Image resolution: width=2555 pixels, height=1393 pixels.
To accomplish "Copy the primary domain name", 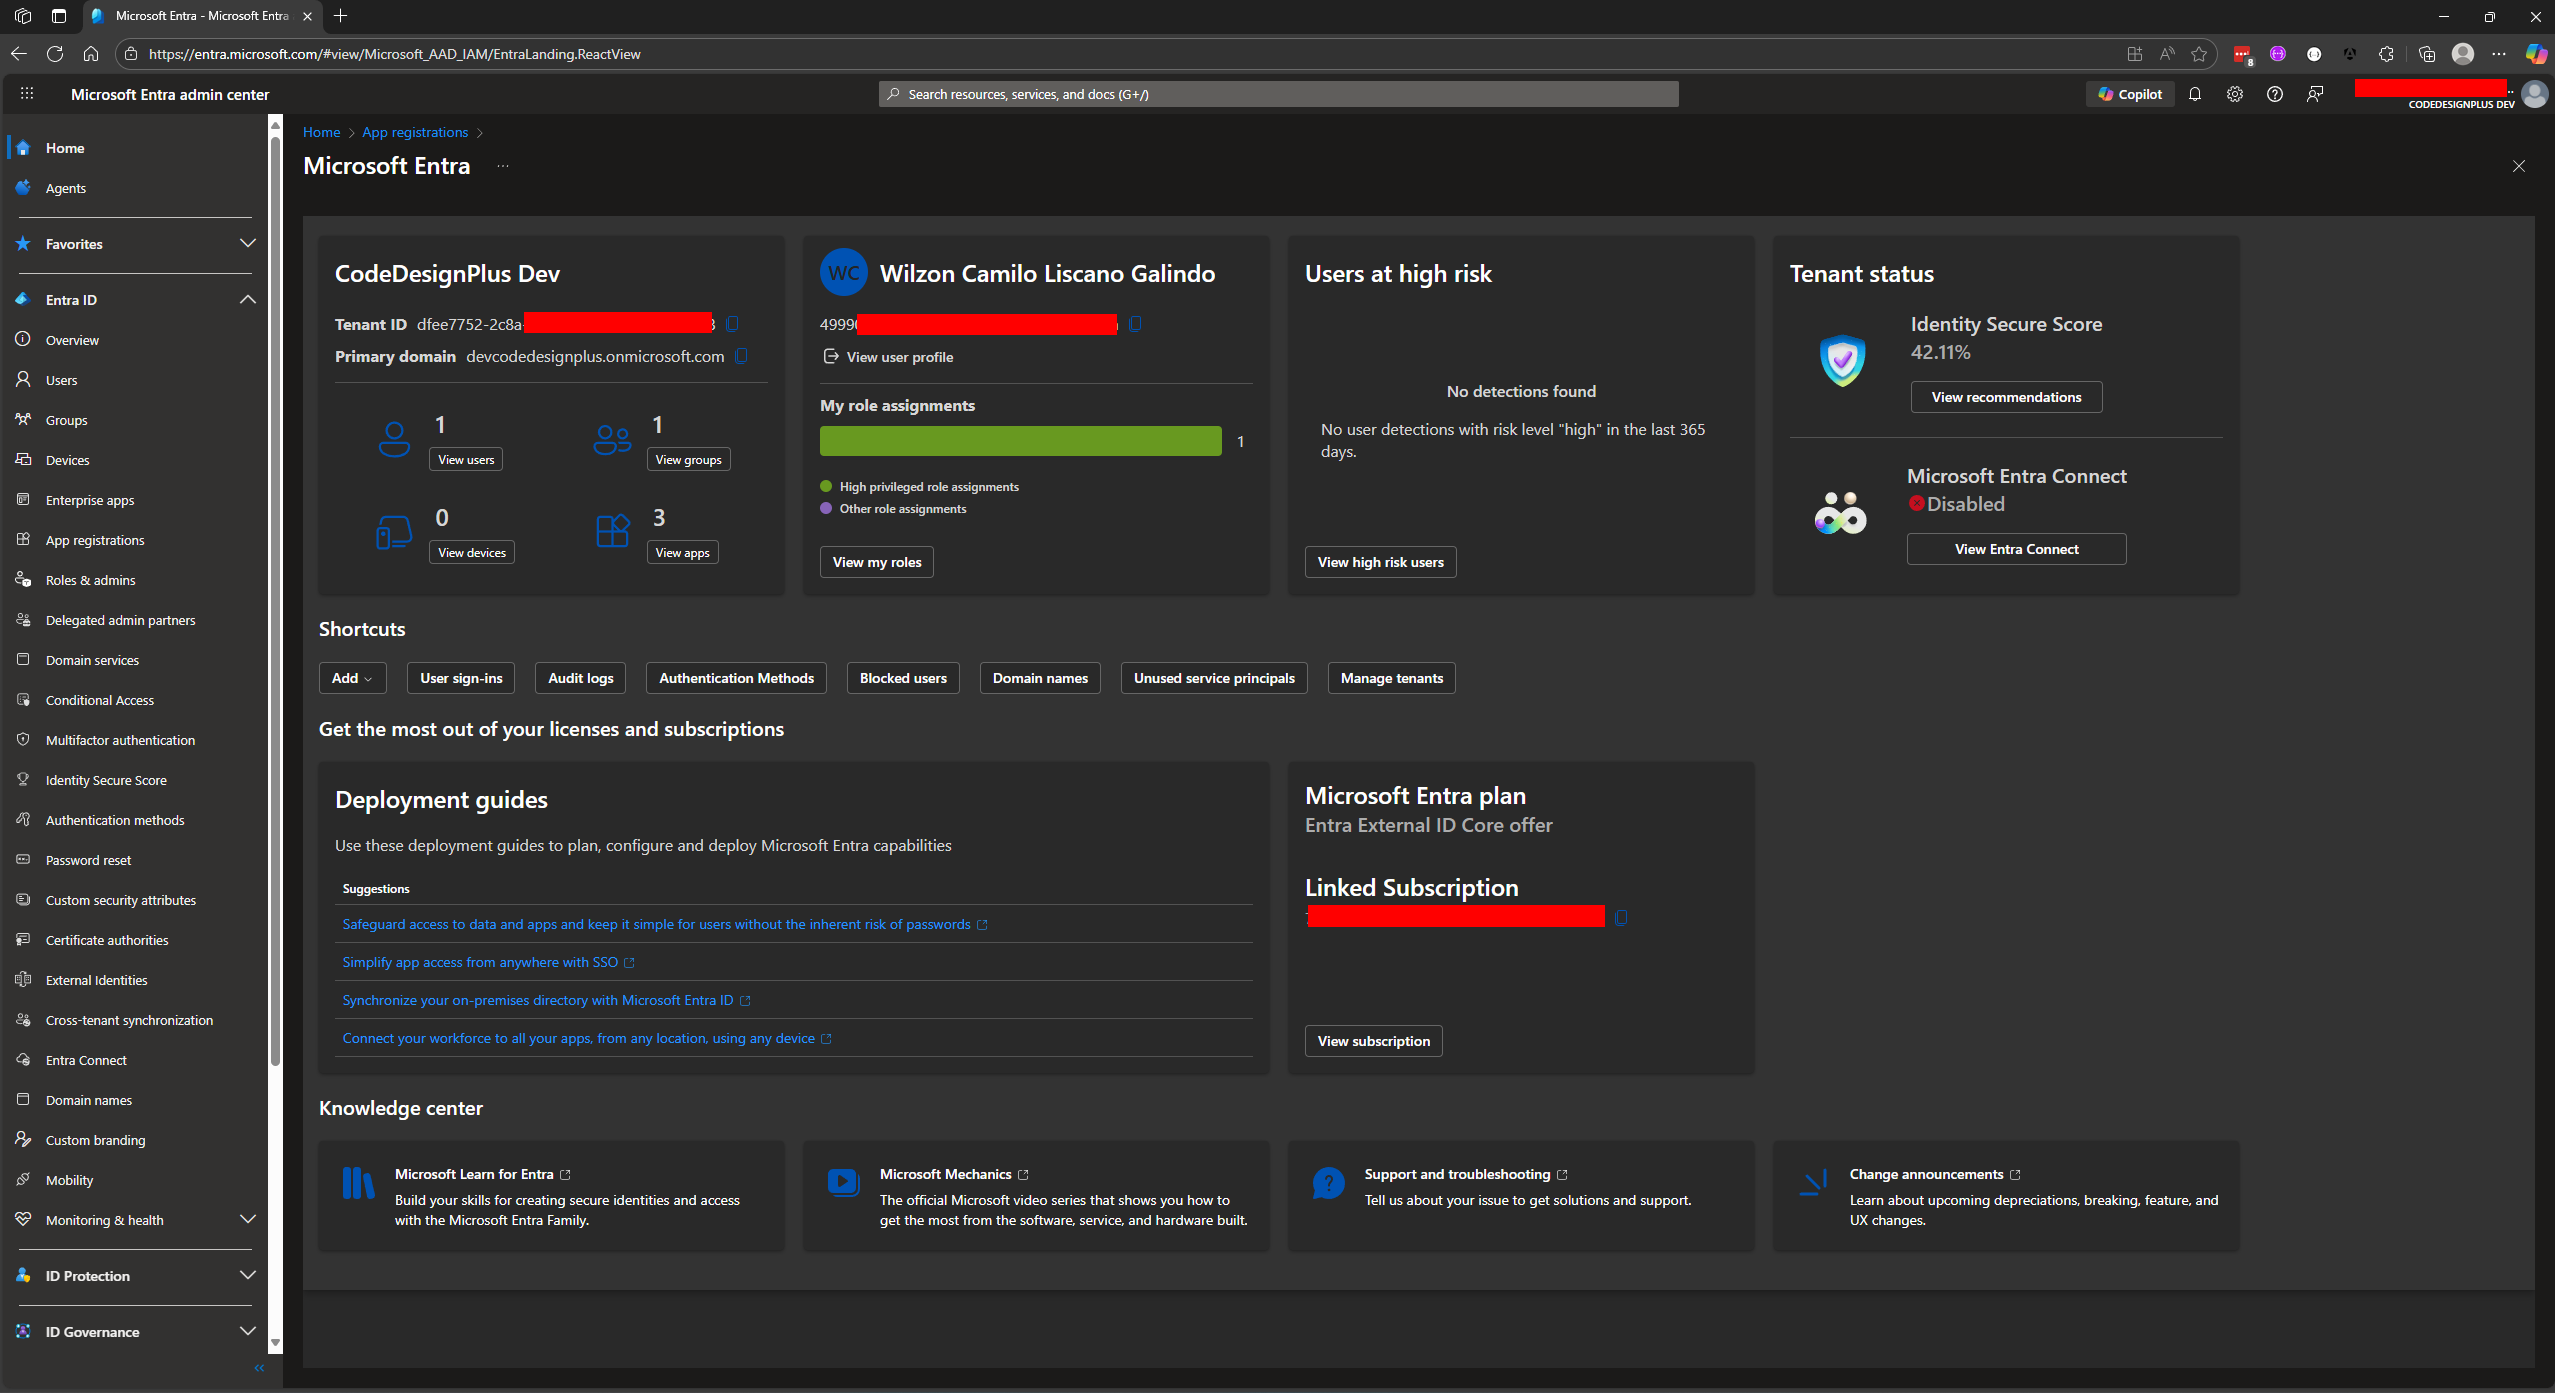I will point(741,356).
